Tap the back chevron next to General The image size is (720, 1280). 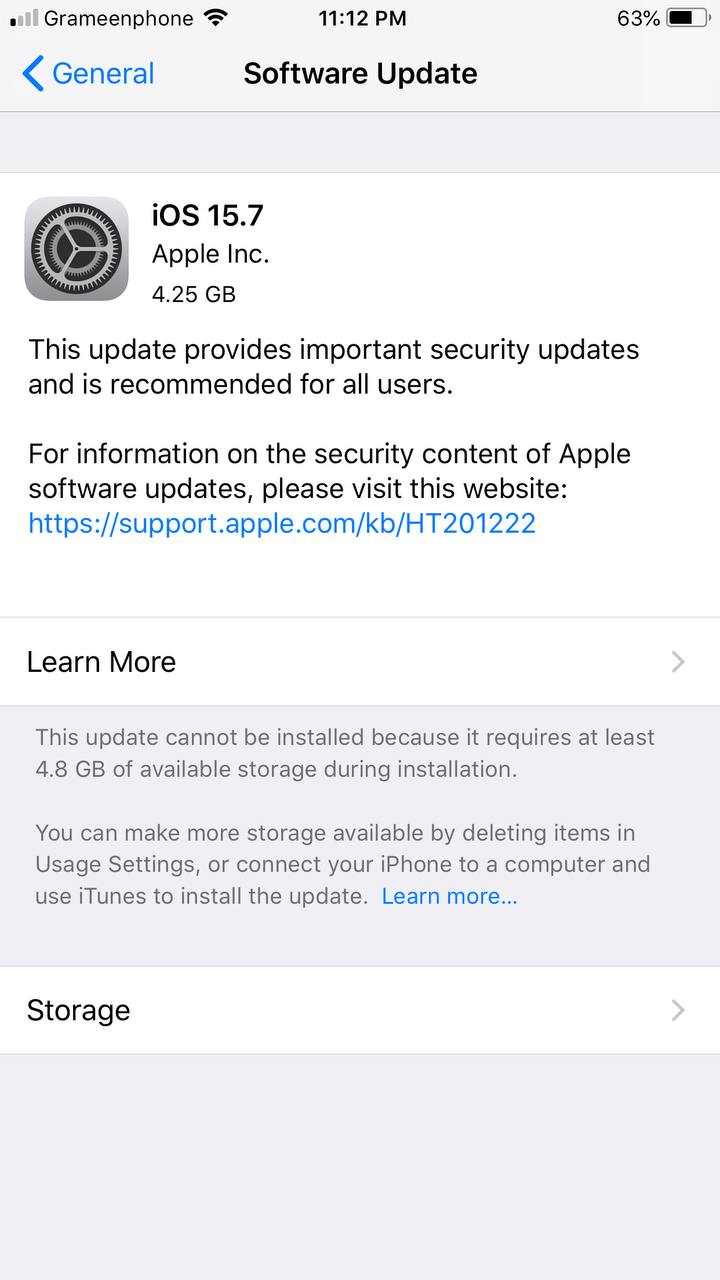pyautogui.click(x=33, y=73)
